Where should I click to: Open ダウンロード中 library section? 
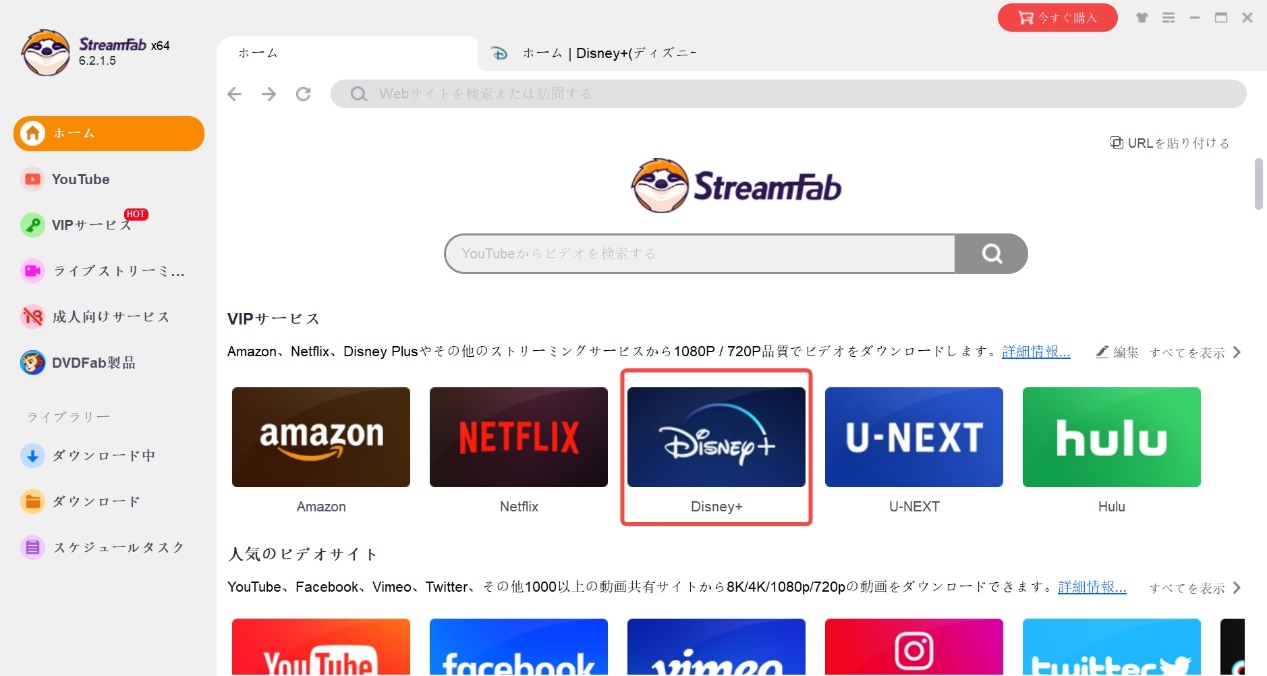click(x=88, y=456)
